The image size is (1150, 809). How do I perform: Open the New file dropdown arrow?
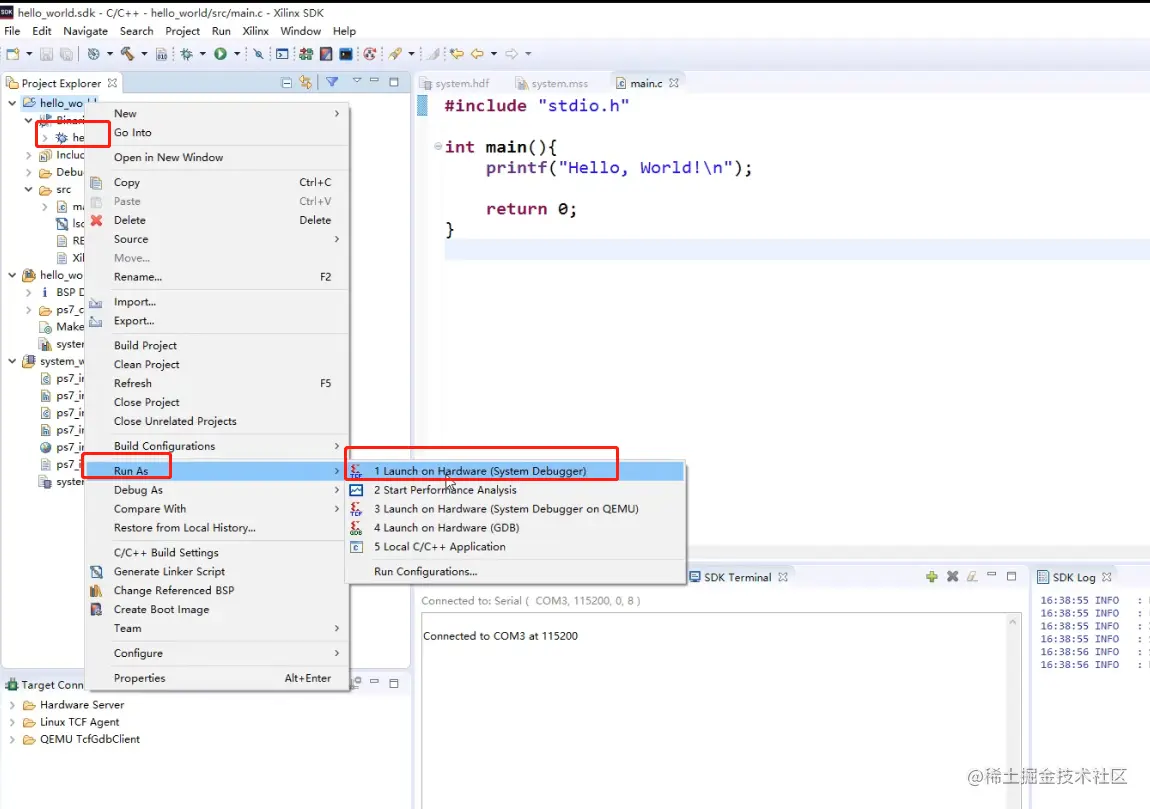(29, 54)
